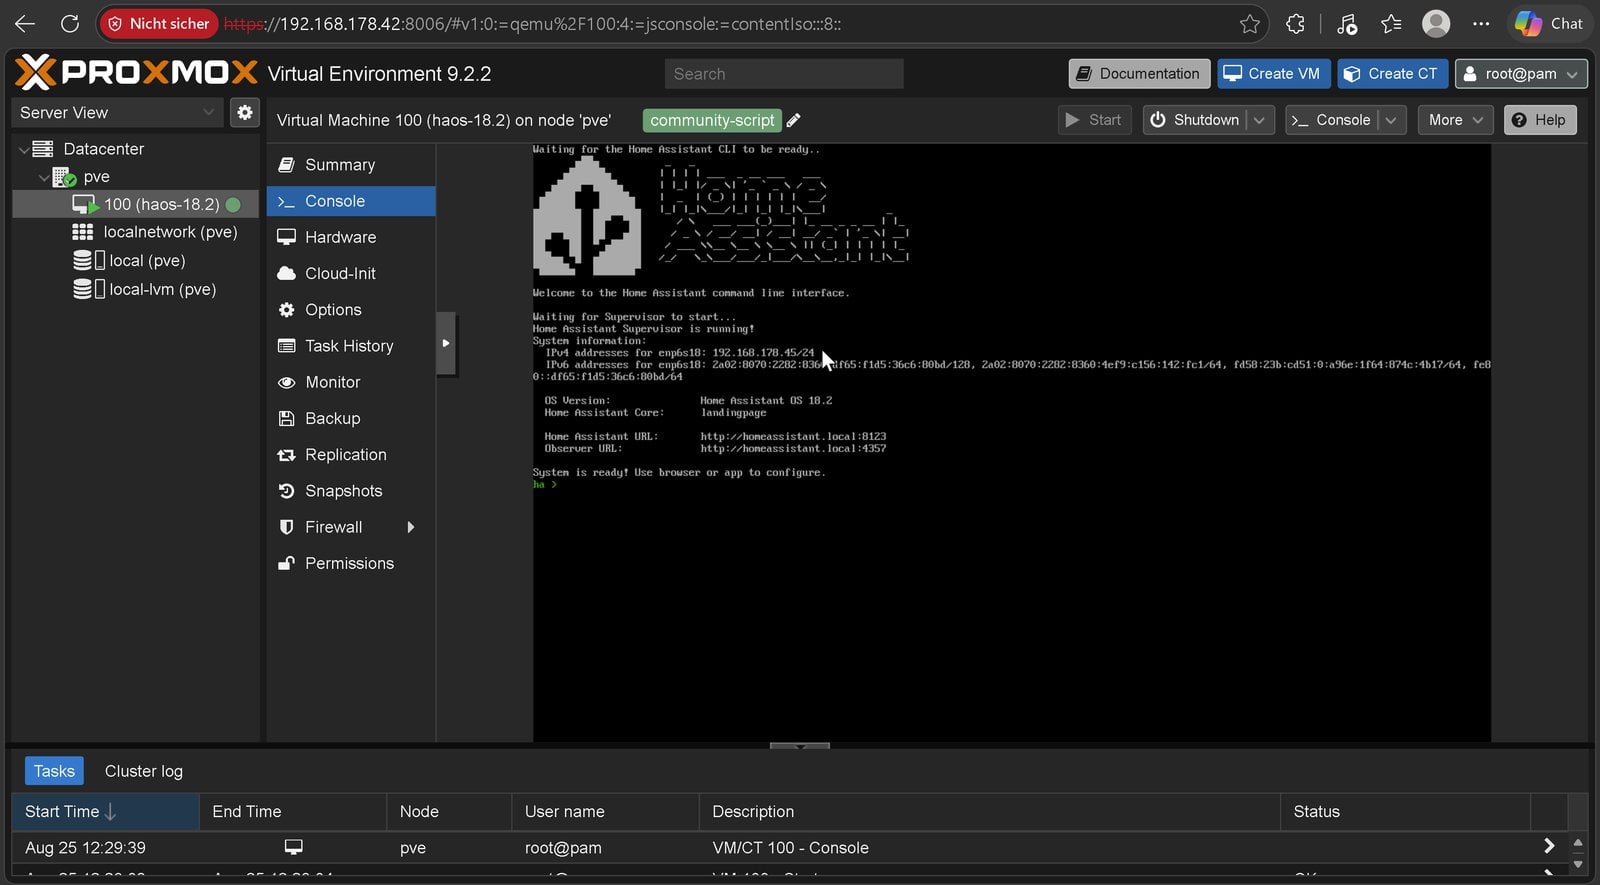Screen dimensions: 1600x885
Task: Click the 'Nicht sicher' security warning badge
Action: (x=158, y=23)
